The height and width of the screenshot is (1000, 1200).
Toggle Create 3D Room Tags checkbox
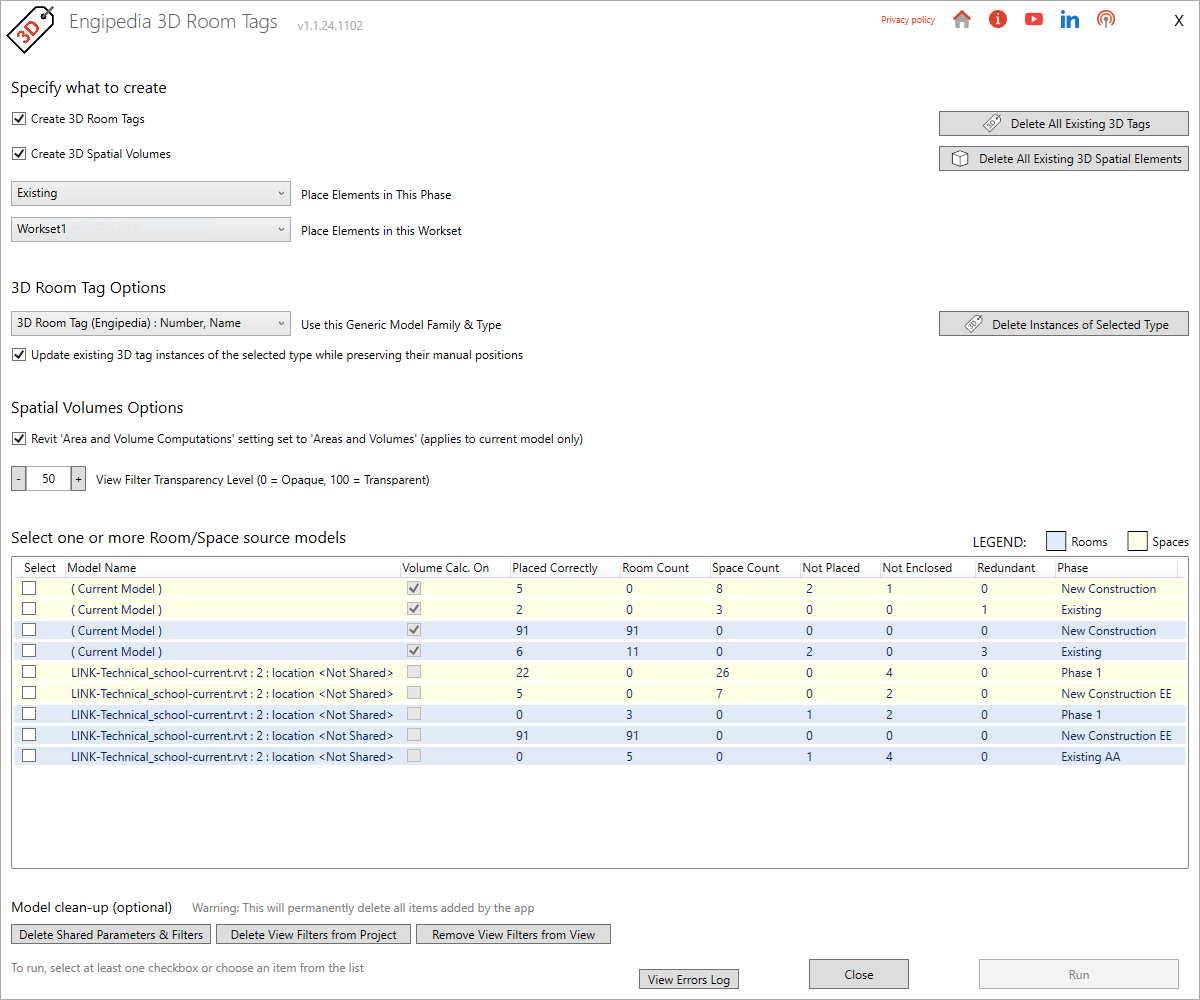click(19, 119)
